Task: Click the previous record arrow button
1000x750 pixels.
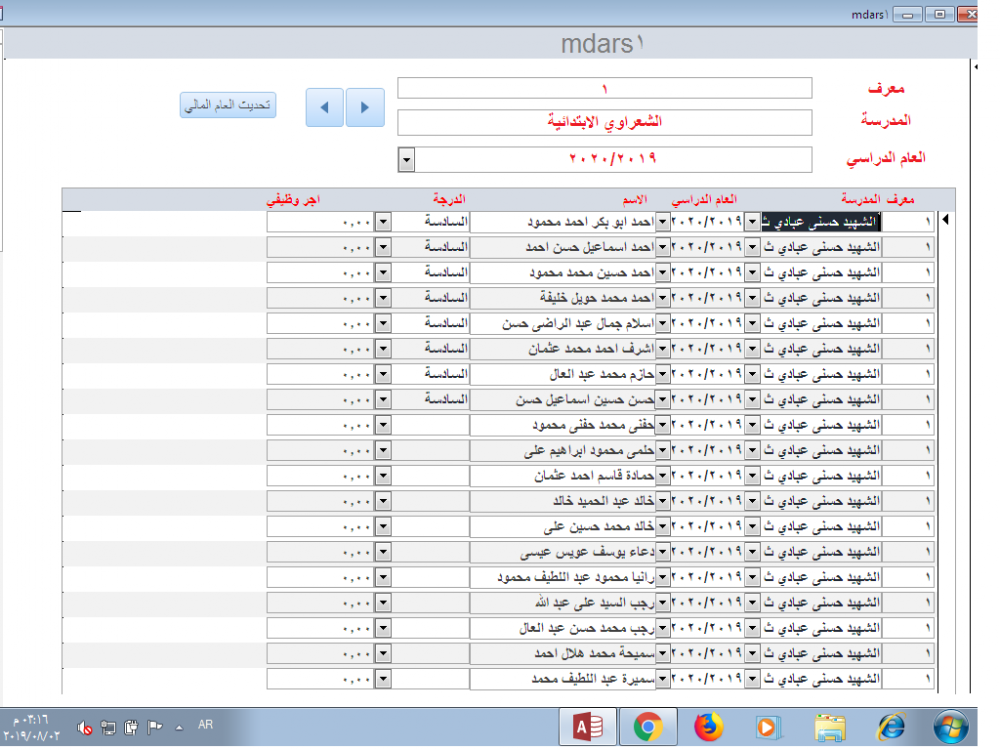Action: coord(325,107)
